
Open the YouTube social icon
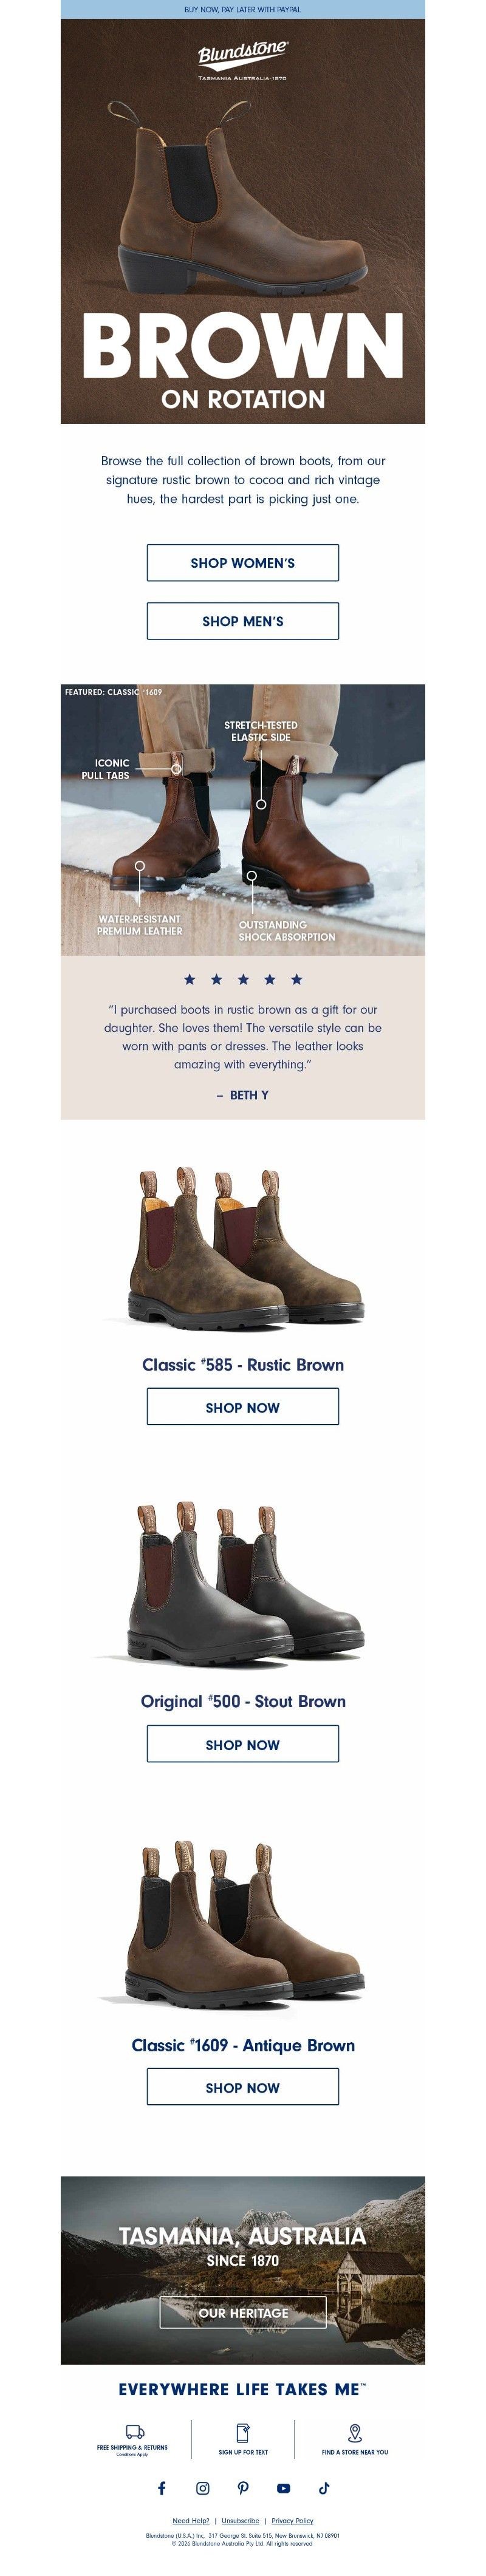pyautogui.click(x=284, y=2487)
